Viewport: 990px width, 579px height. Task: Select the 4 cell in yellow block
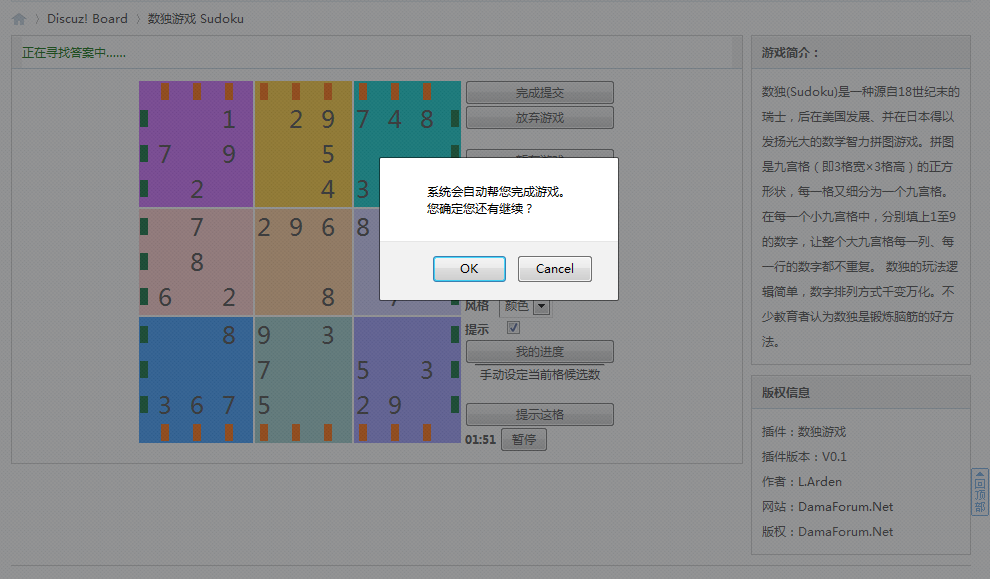(x=328, y=189)
